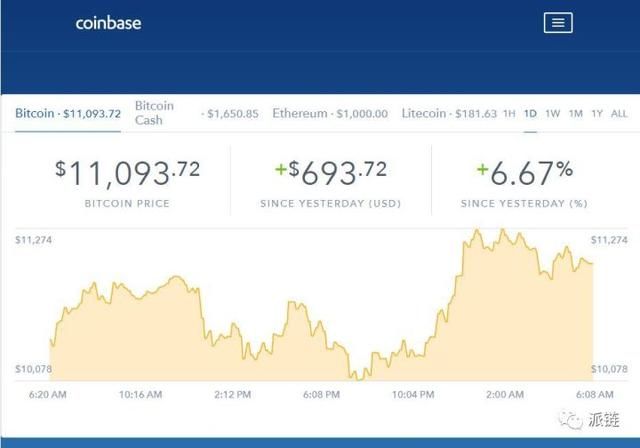Select the Bitcoin tab
This screenshot has height=448, width=640.
tap(68, 113)
